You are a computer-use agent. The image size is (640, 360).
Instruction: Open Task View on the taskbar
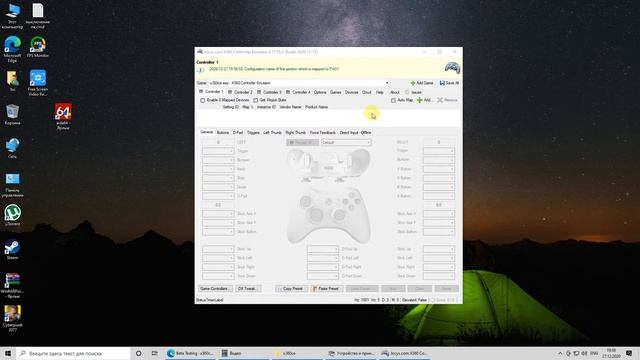154,353
